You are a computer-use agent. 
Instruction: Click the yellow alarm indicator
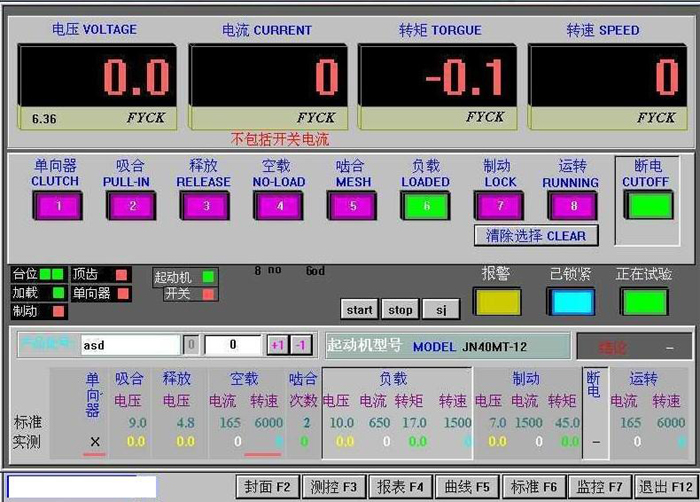point(497,301)
